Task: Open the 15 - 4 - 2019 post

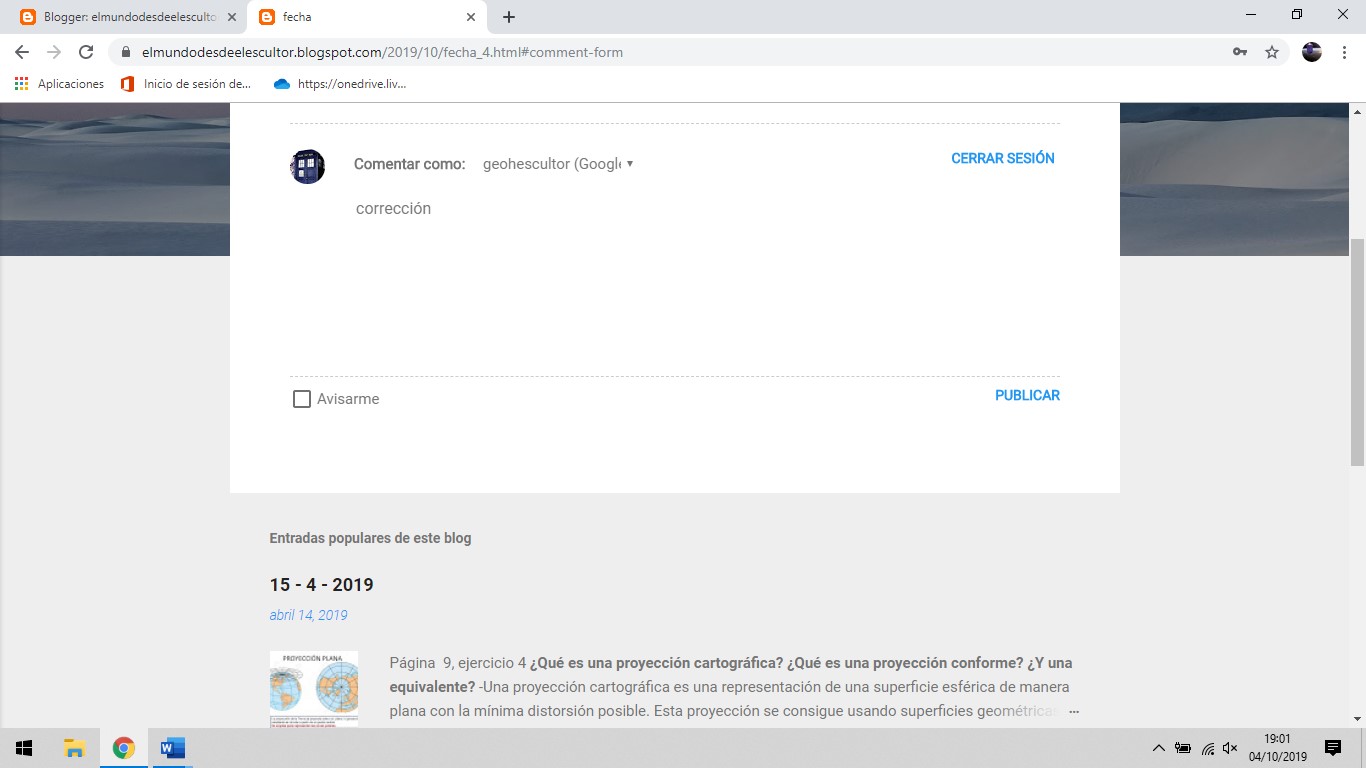Action: 321,584
